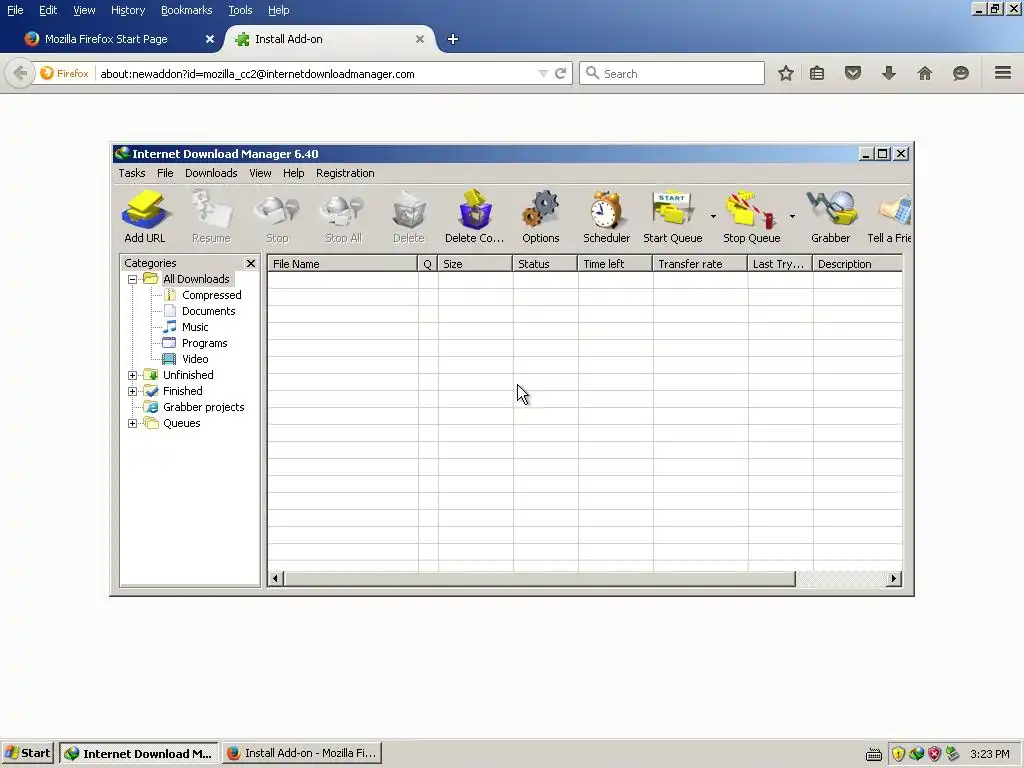Sort by Size column header

coord(475,264)
